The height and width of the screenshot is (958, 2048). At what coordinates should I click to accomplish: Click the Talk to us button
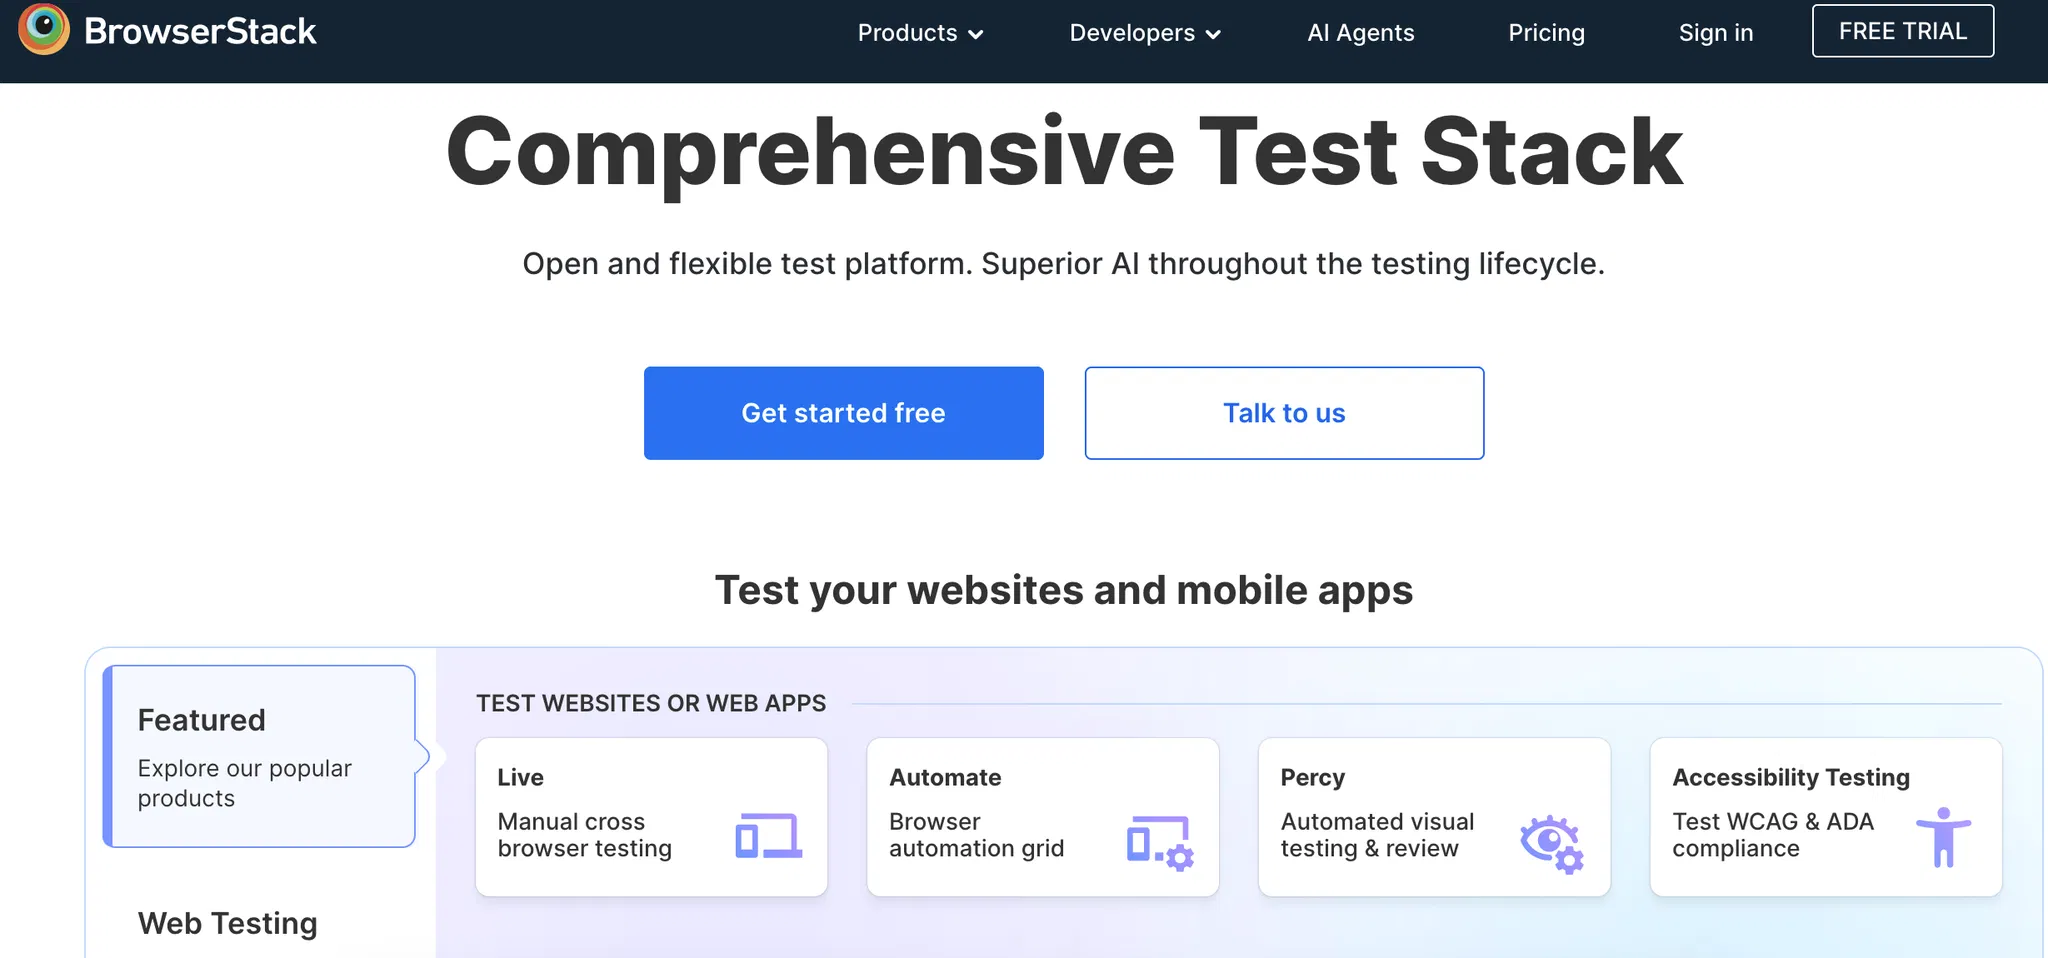point(1284,413)
